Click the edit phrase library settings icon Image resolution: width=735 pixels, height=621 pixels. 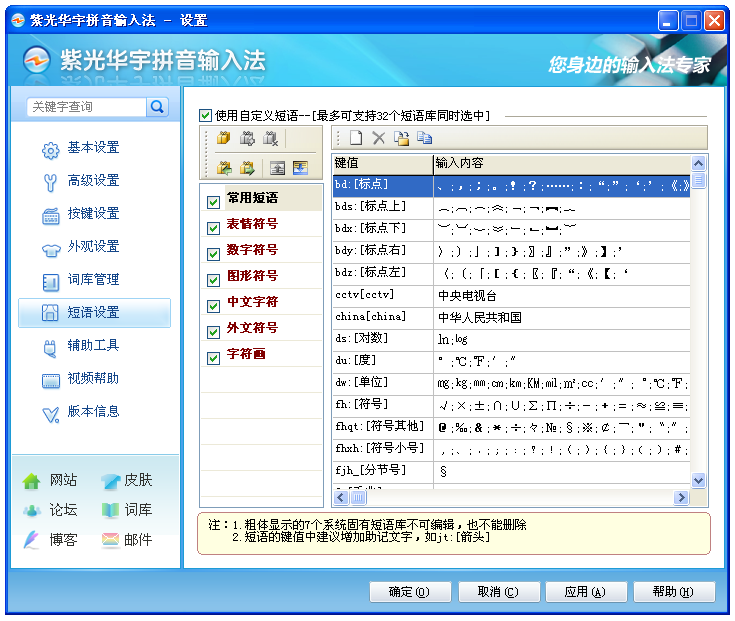(x=247, y=138)
